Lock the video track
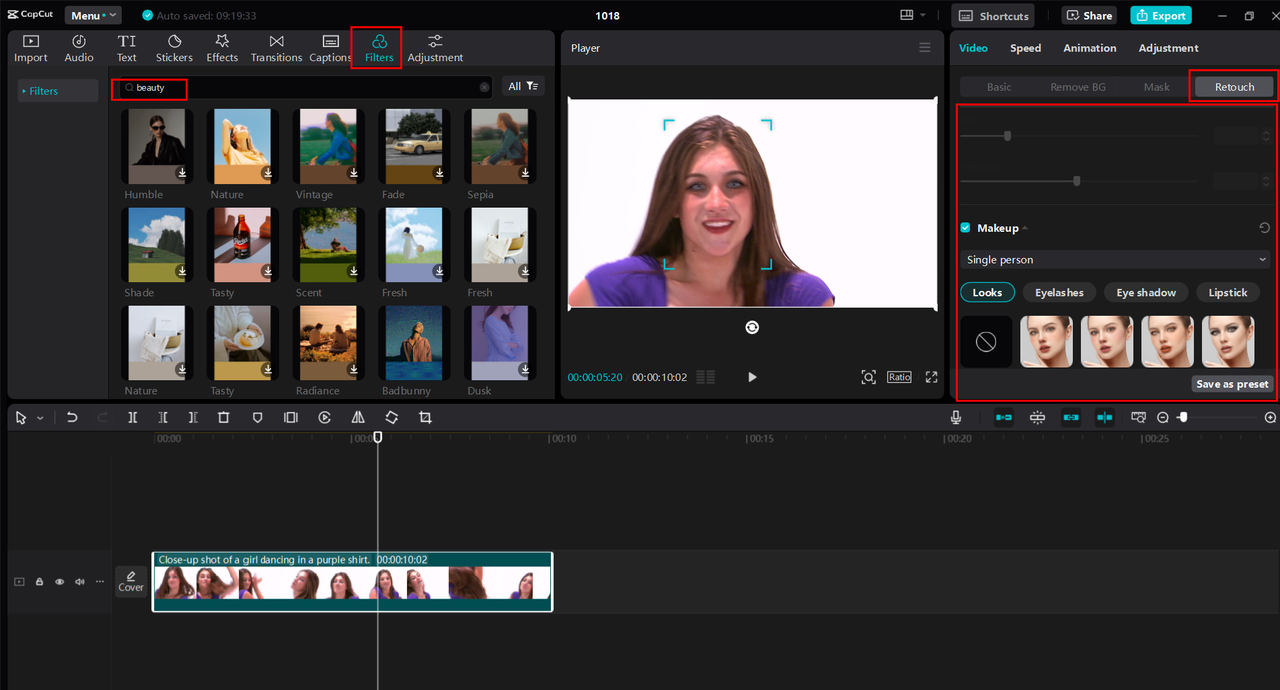This screenshot has width=1280, height=690. 39,581
